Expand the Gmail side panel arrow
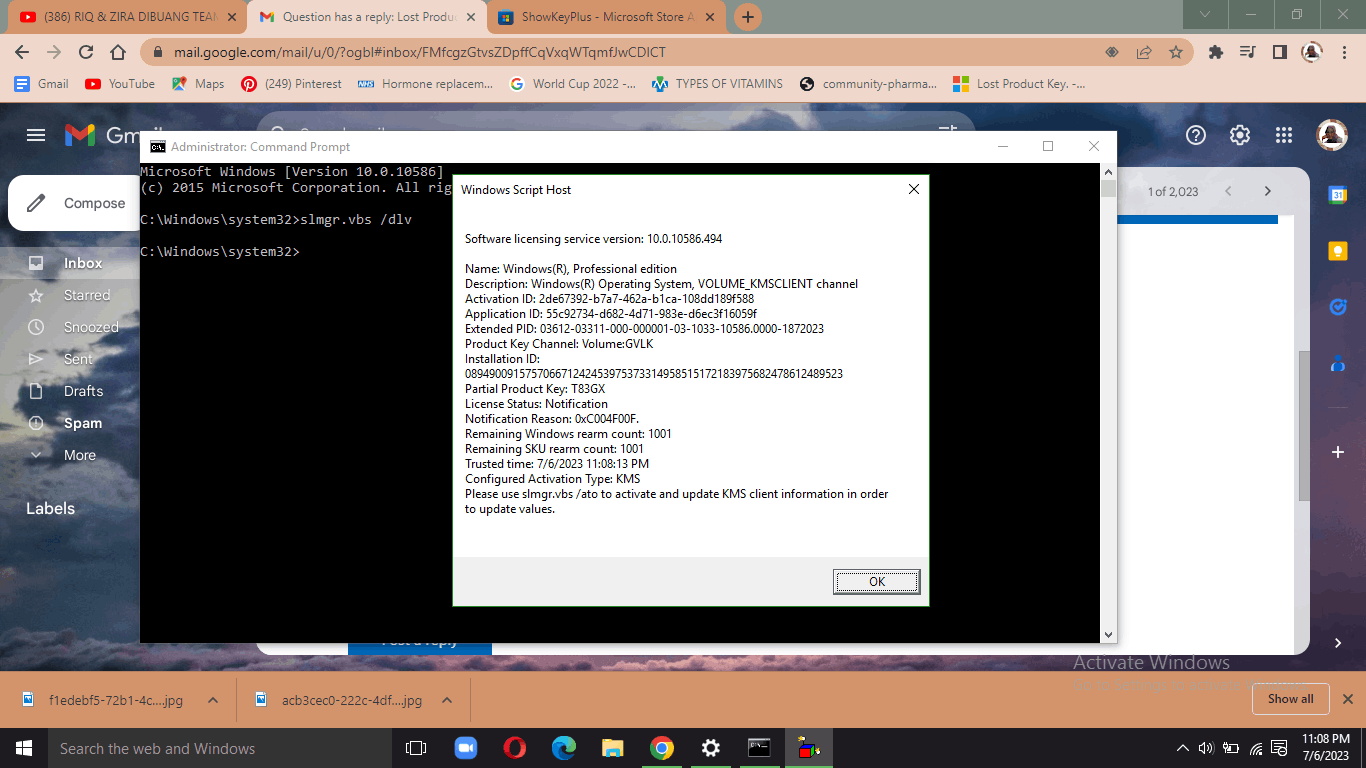This screenshot has width=1366, height=768. coord(1338,643)
